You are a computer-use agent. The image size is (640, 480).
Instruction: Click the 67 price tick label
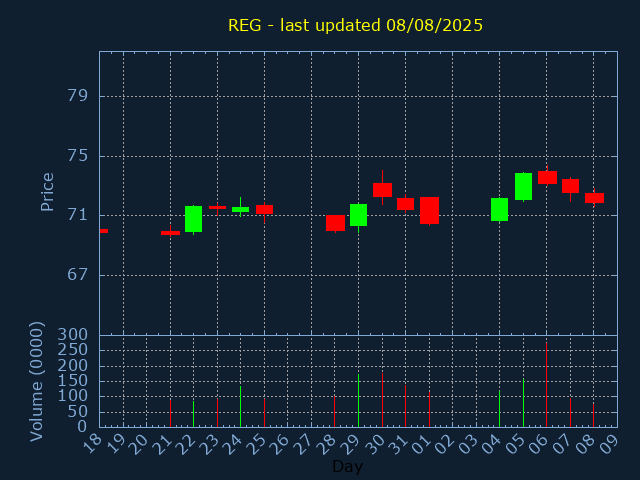coord(78,275)
